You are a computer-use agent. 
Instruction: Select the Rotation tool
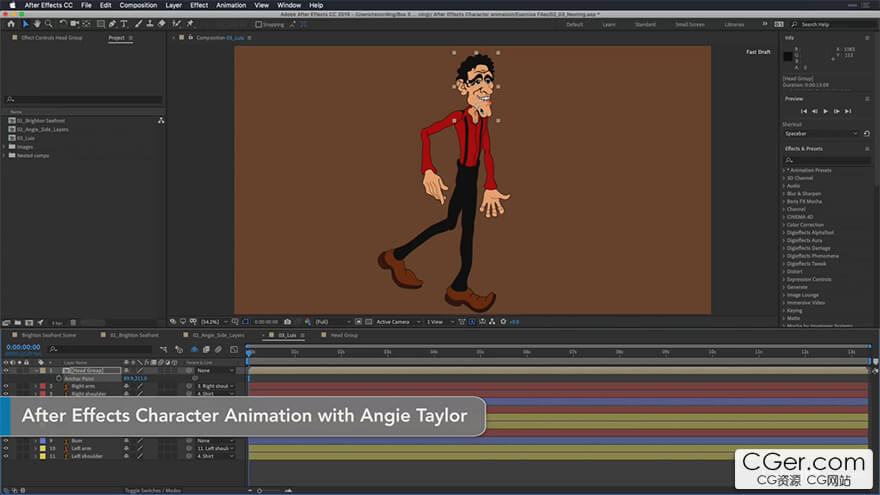(63, 24)
